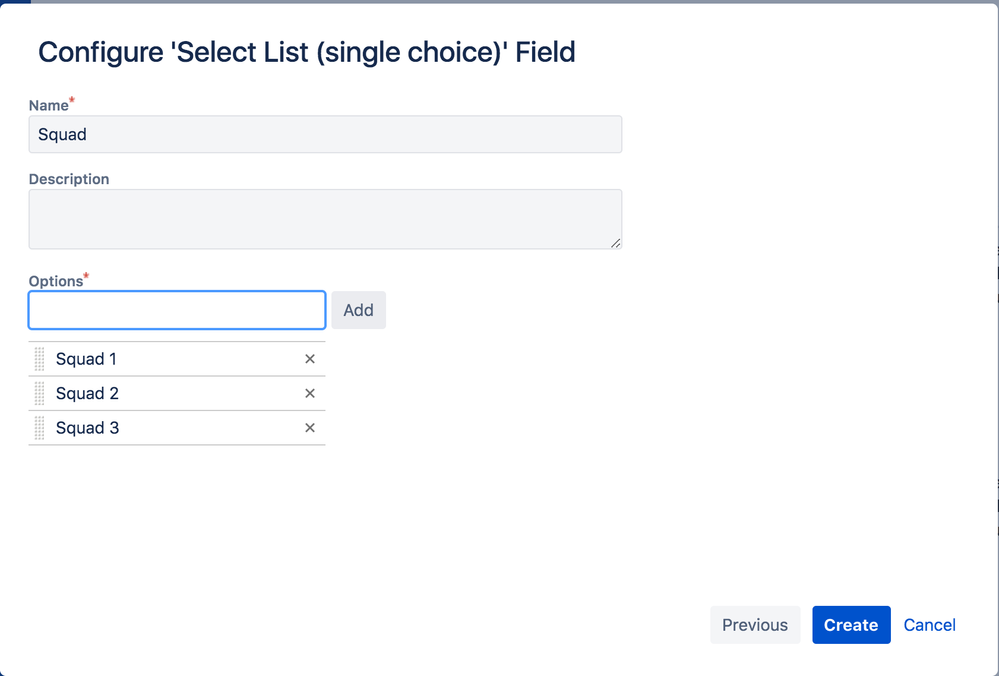Click the Squad 2 drag handle
The width and height of the screenshot is (999, 676).
click(x=40, y=394)
